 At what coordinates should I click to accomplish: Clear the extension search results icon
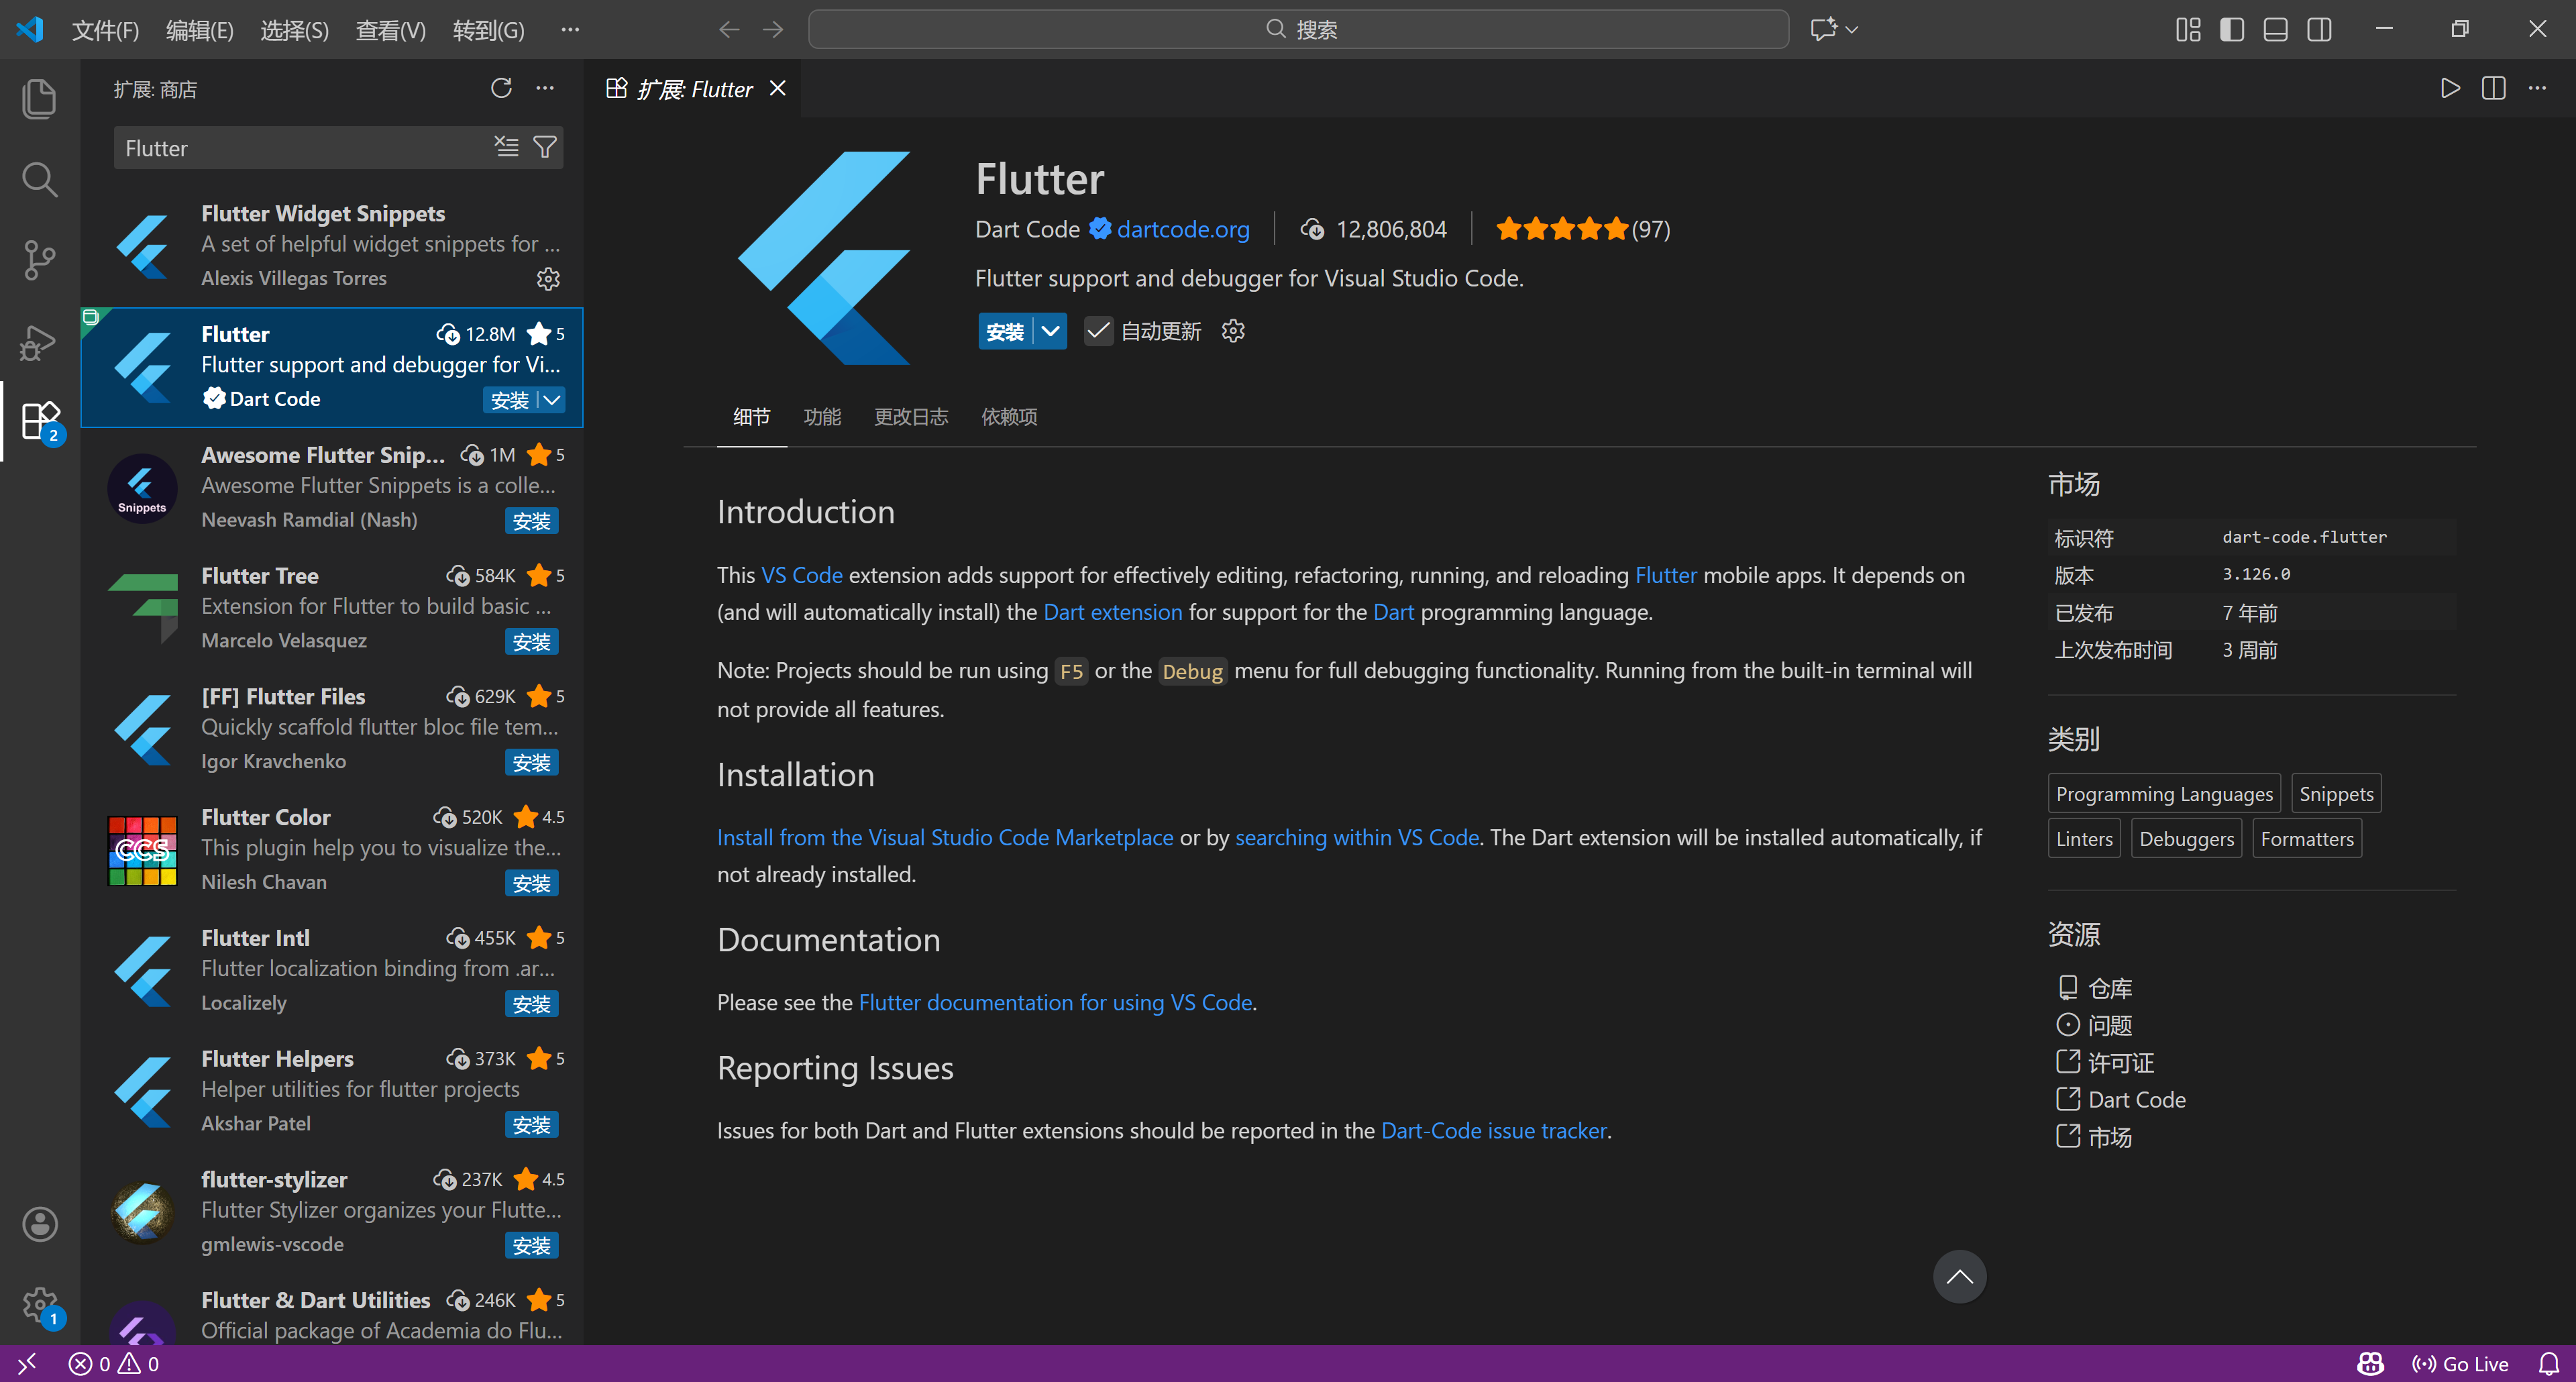506,147
